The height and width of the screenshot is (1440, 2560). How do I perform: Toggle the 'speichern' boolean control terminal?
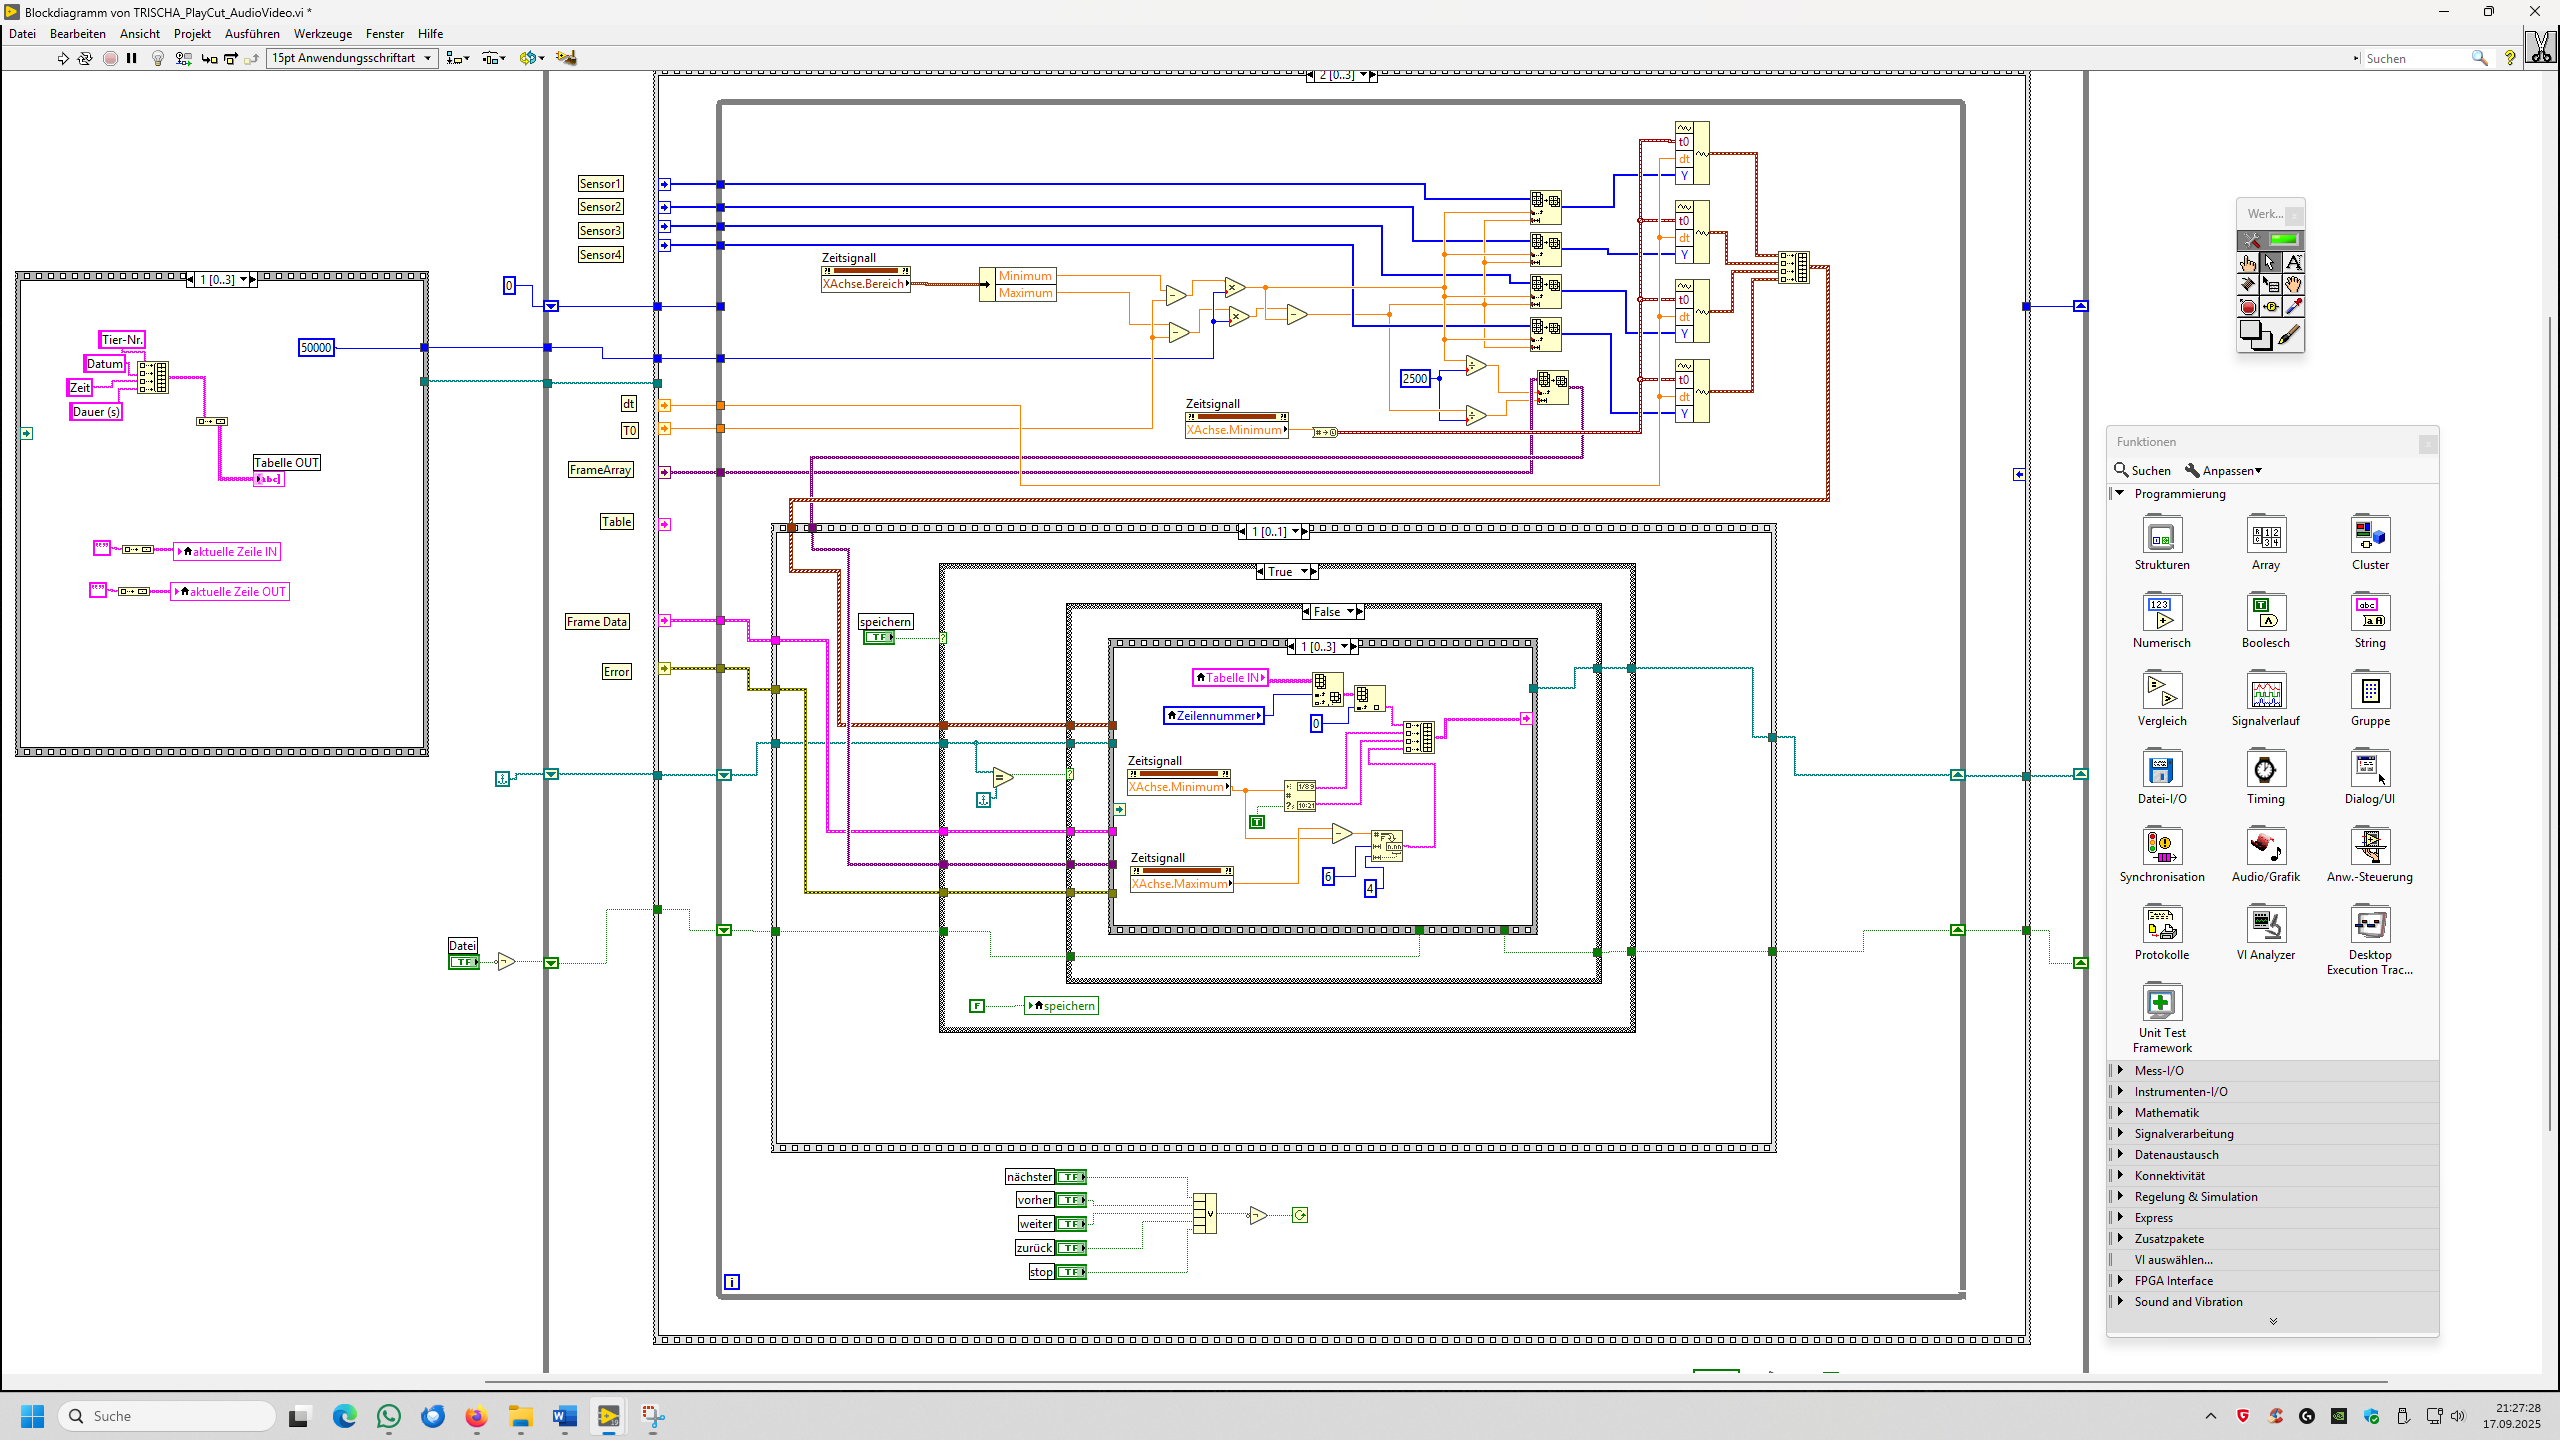tap(879, 637)
